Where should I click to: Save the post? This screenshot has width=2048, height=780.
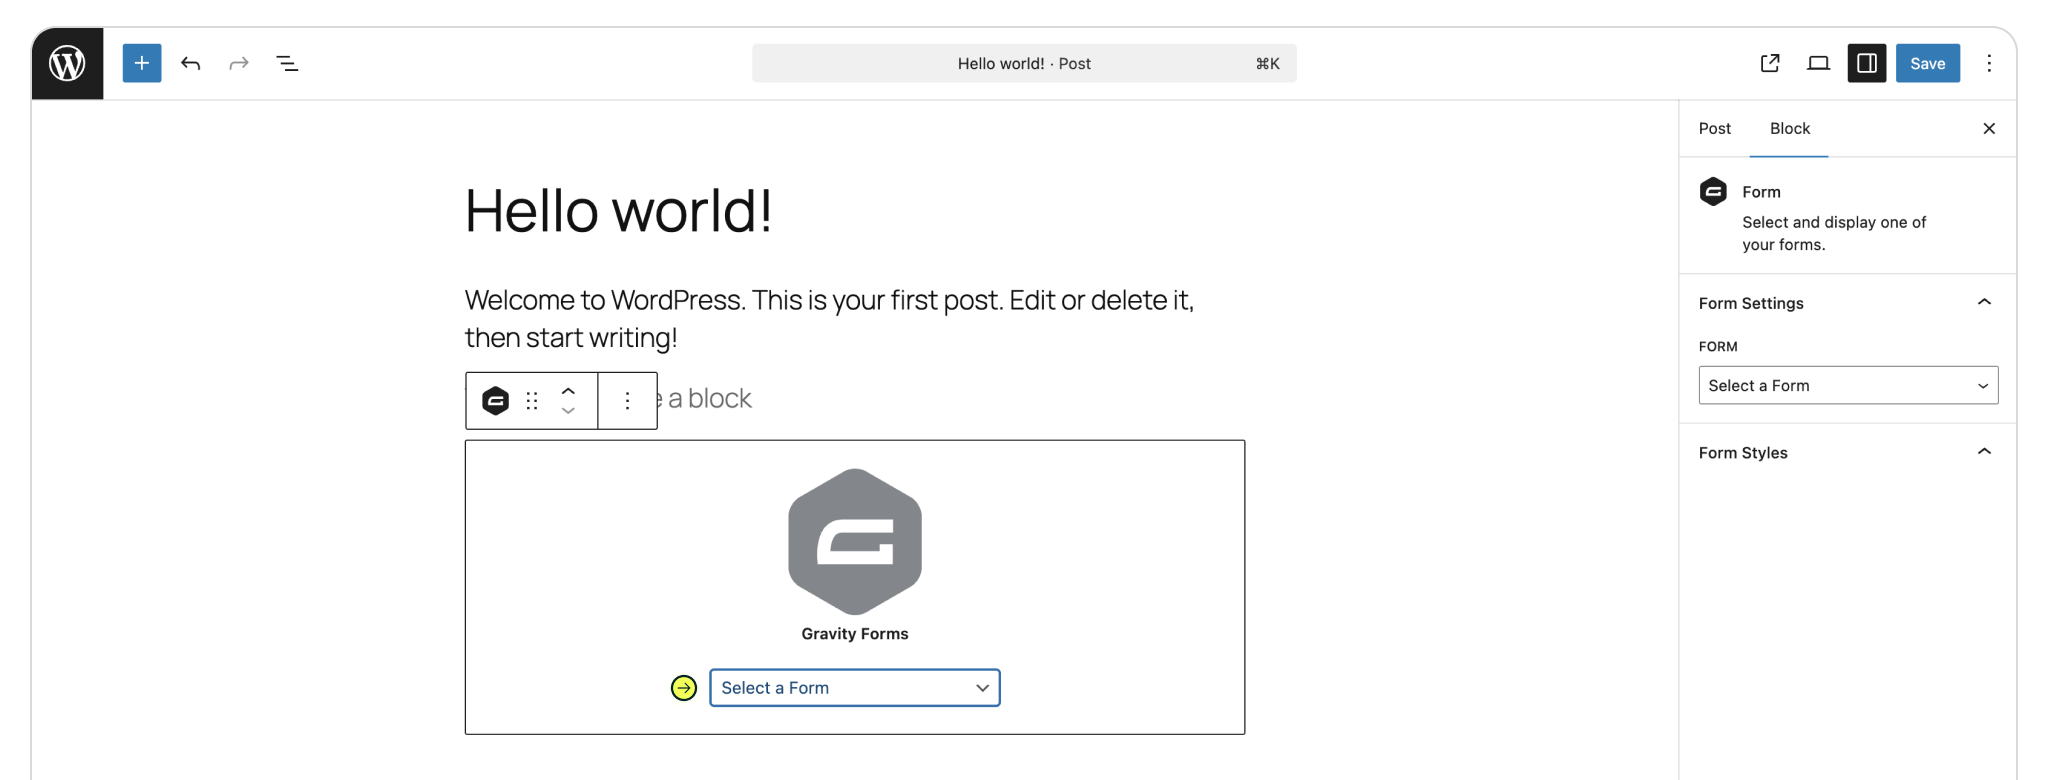1928,63
